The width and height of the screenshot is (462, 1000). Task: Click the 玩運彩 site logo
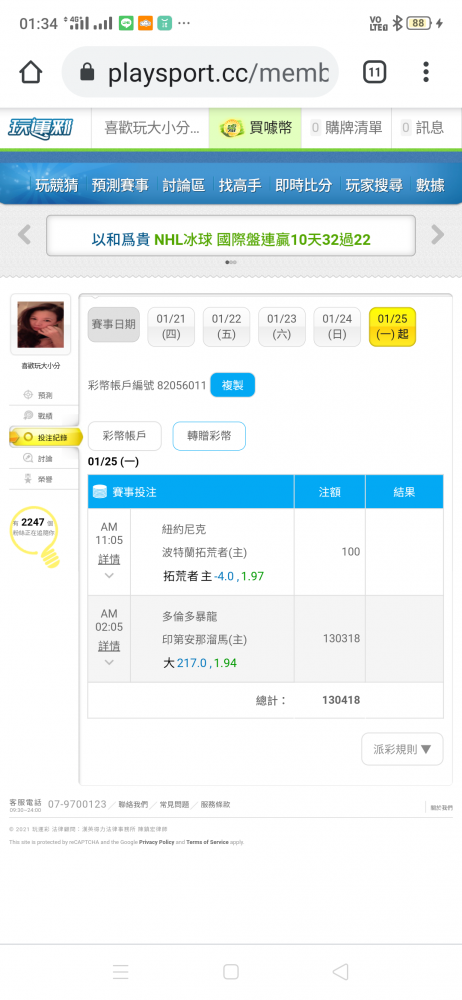coord(40,128)
